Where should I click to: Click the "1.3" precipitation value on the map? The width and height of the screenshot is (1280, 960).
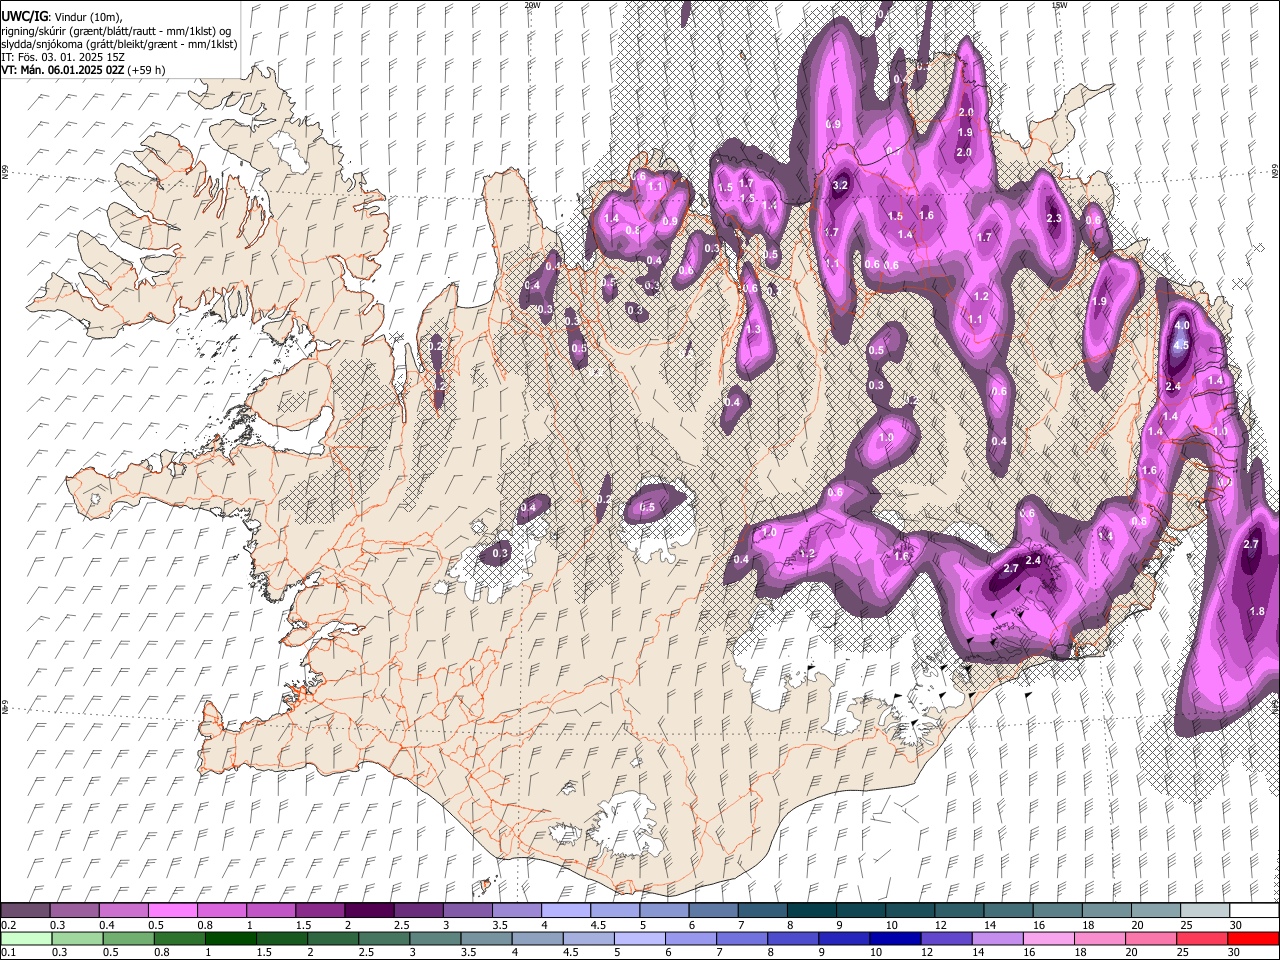point(753,330)
